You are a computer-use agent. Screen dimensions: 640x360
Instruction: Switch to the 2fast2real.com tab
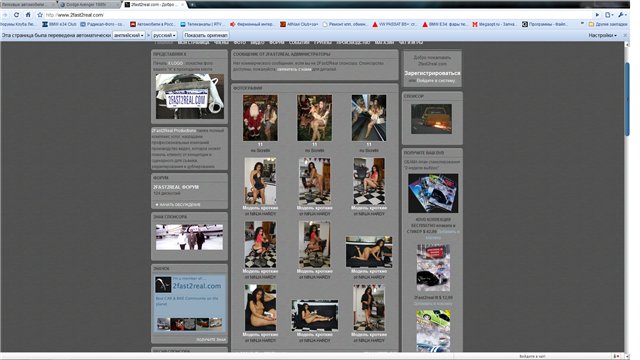[x=154, y=4]
